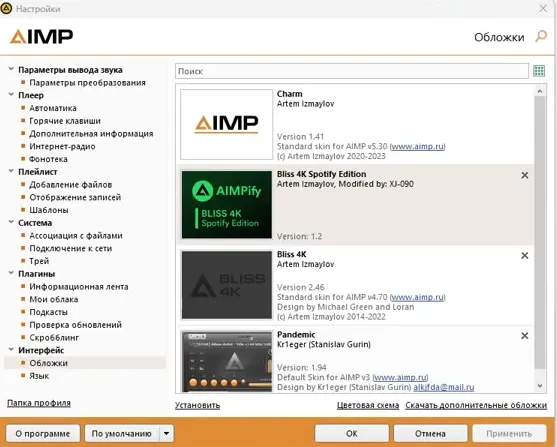Click the skin list scroll down arrow
The width and height of the screenshot is (557, 447).
tap(540, 386)
